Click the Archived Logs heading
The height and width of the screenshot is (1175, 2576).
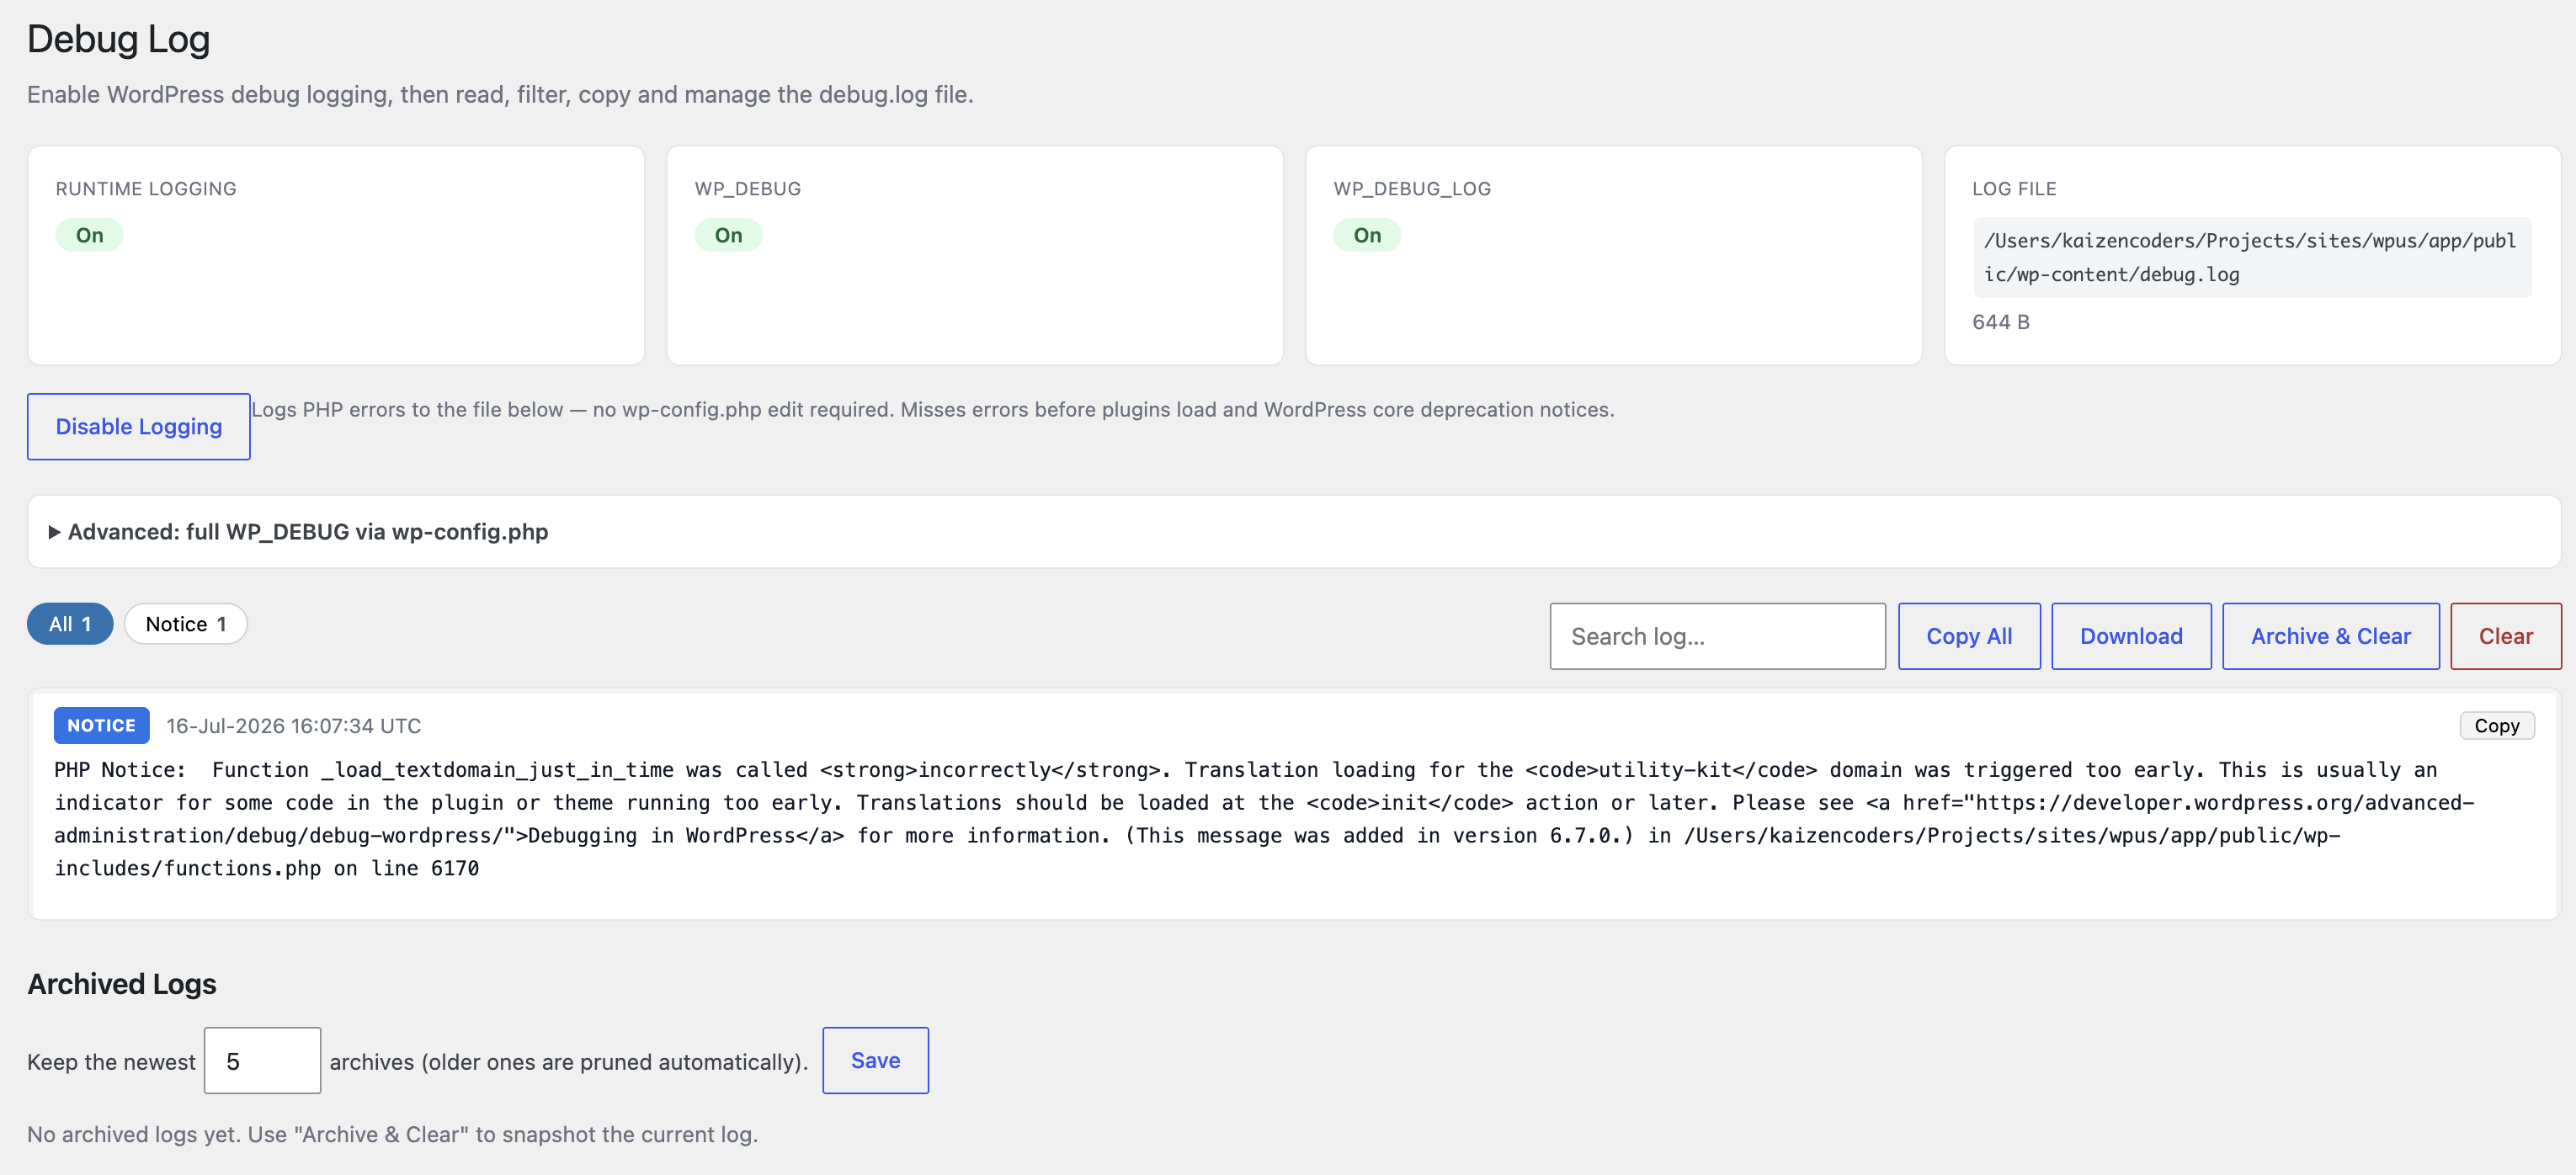tap(121, 984)
